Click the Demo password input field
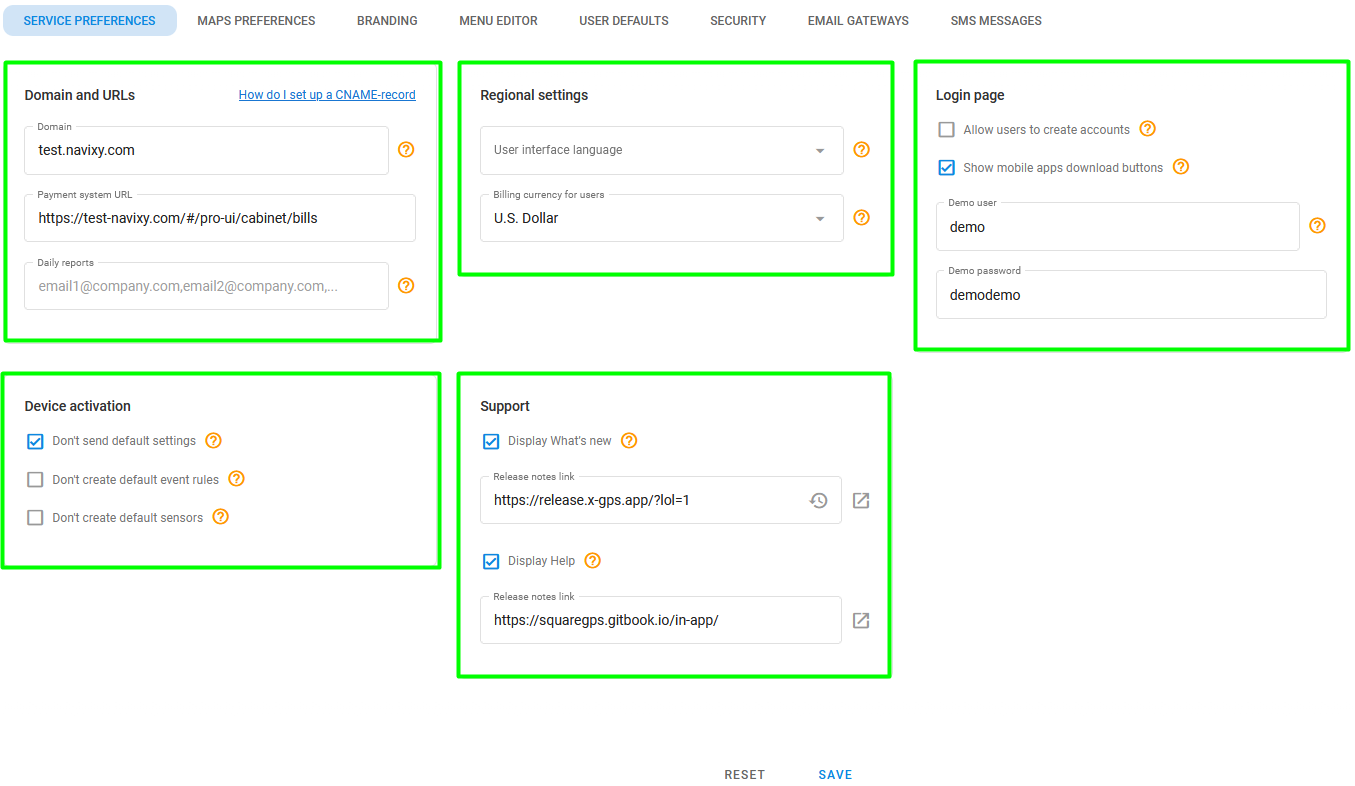Screen dimensions: 1355x786 point(1131,295)
